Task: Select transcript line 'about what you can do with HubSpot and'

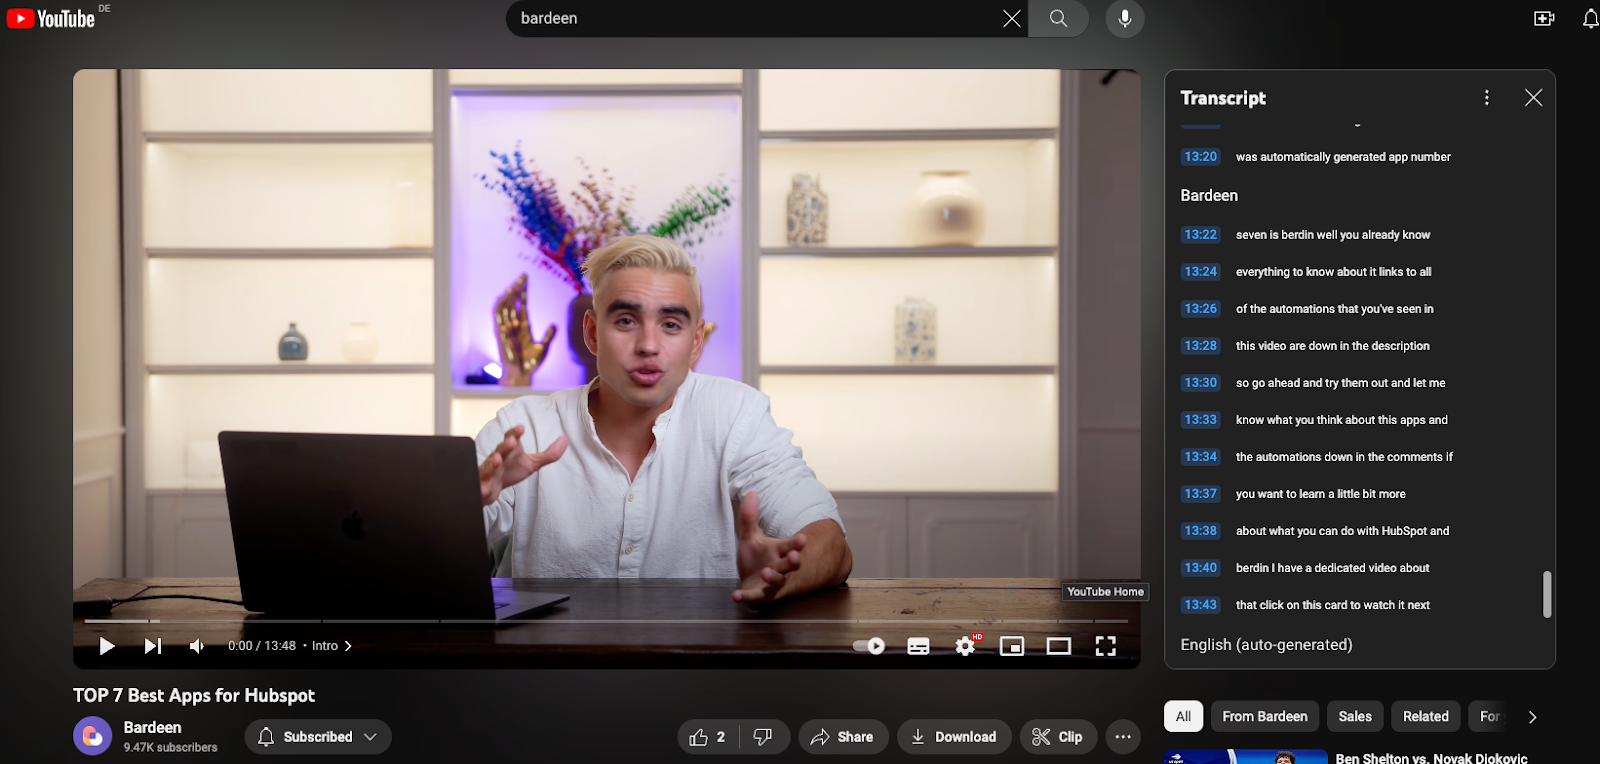Action: [x=1342, y=531]
